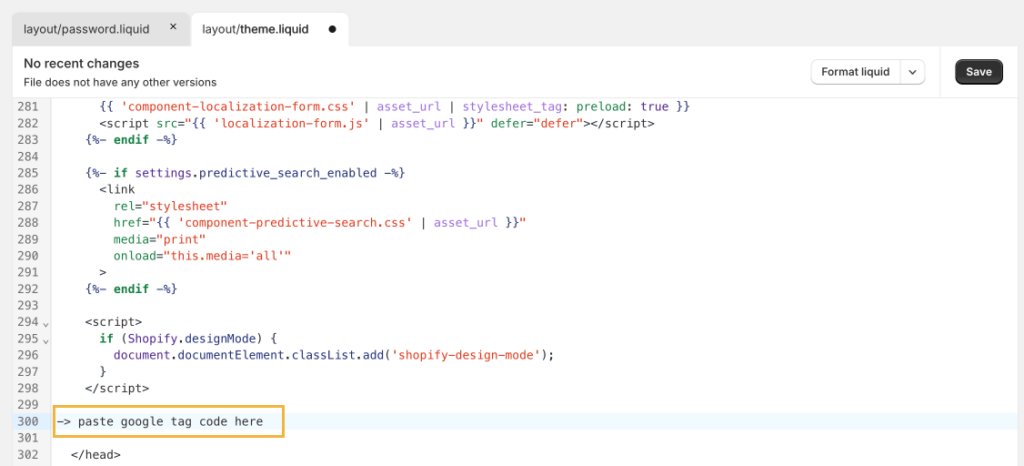
Task: Click settings.predictive_search_enabled on line 285
Action: pos(255,173)
